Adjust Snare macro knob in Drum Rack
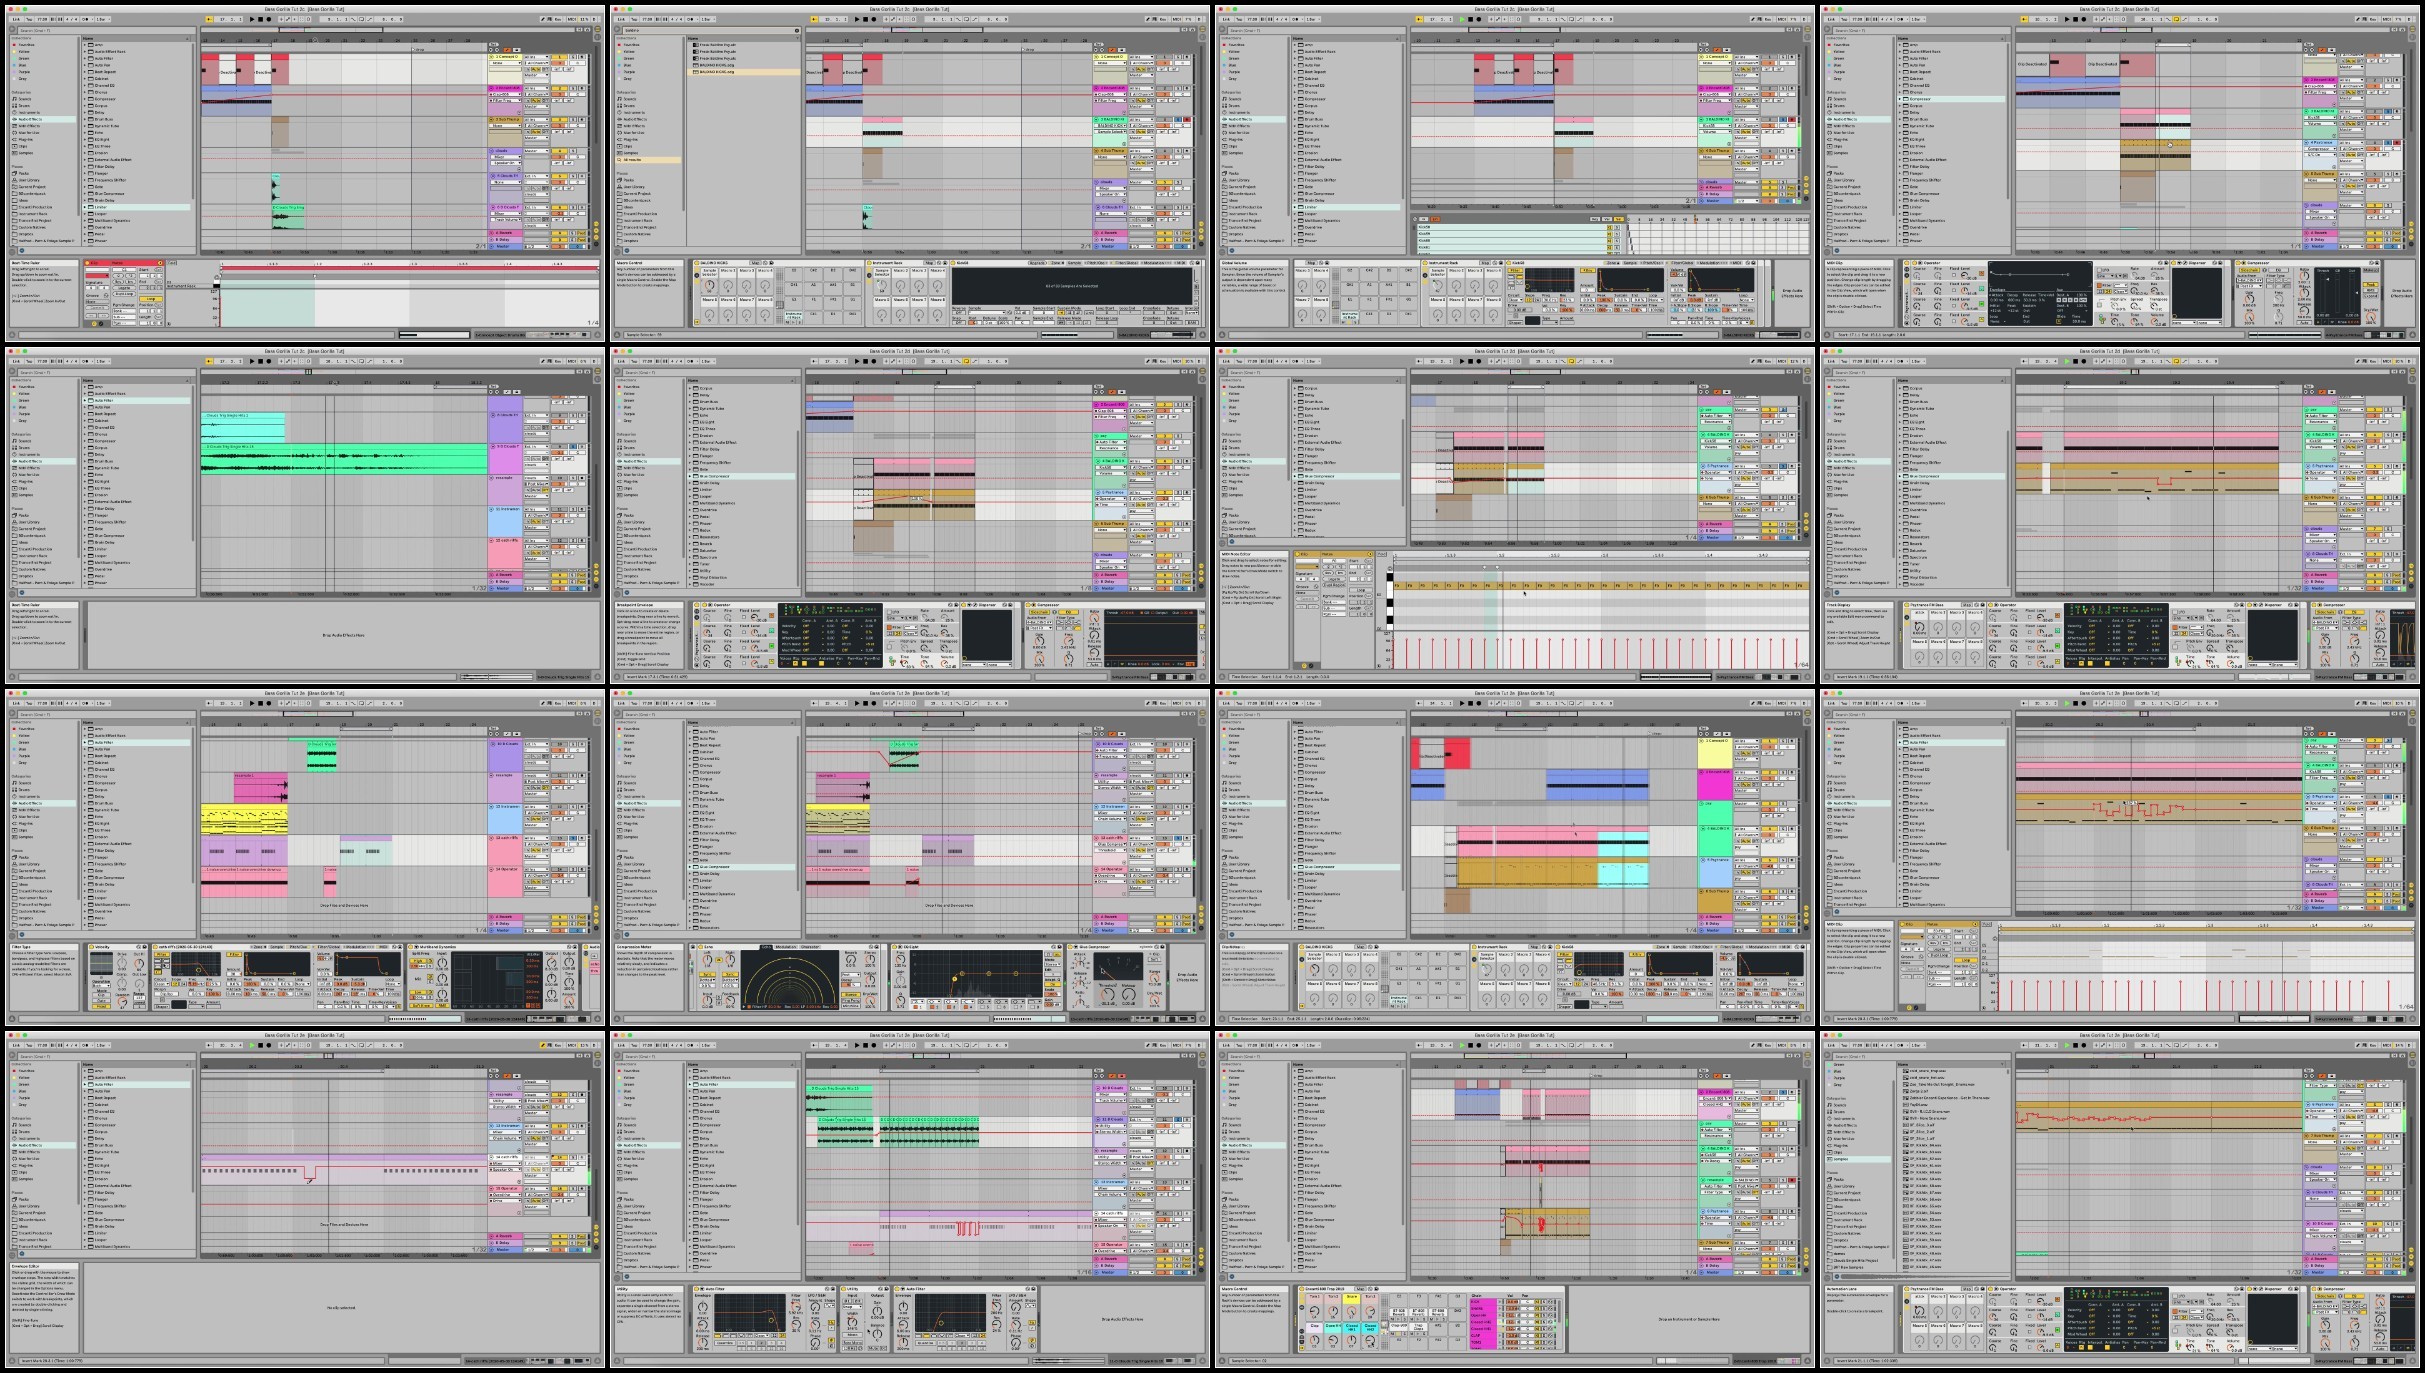 (1351, 1311)
